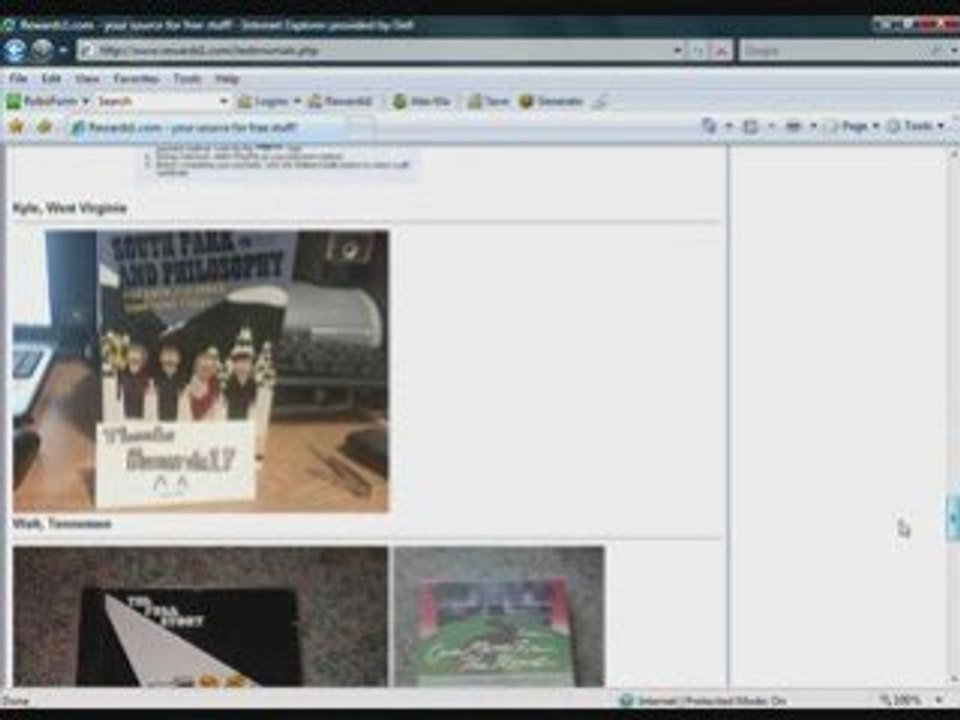960x720 pixels.
Task: Go forward with the Forward arrow button
Action: pyautogui.click(x=42, y=50)
